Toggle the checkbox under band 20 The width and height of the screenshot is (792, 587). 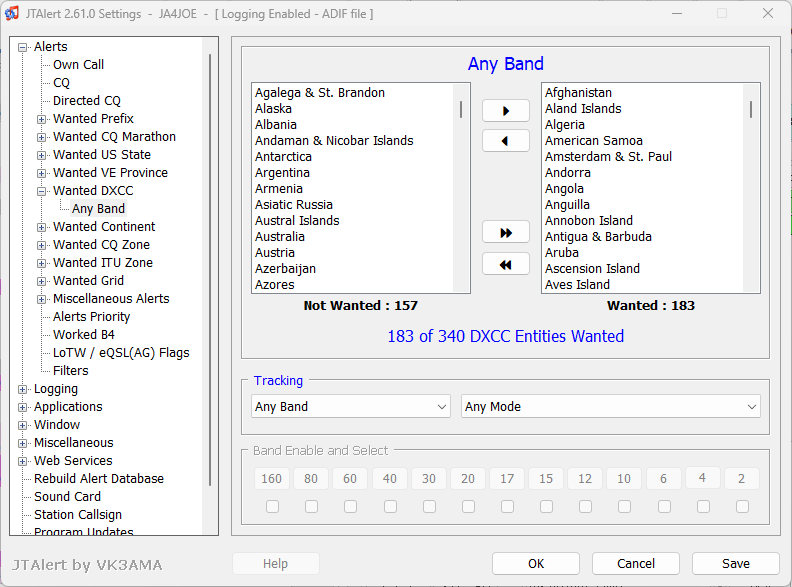[468, 506]
